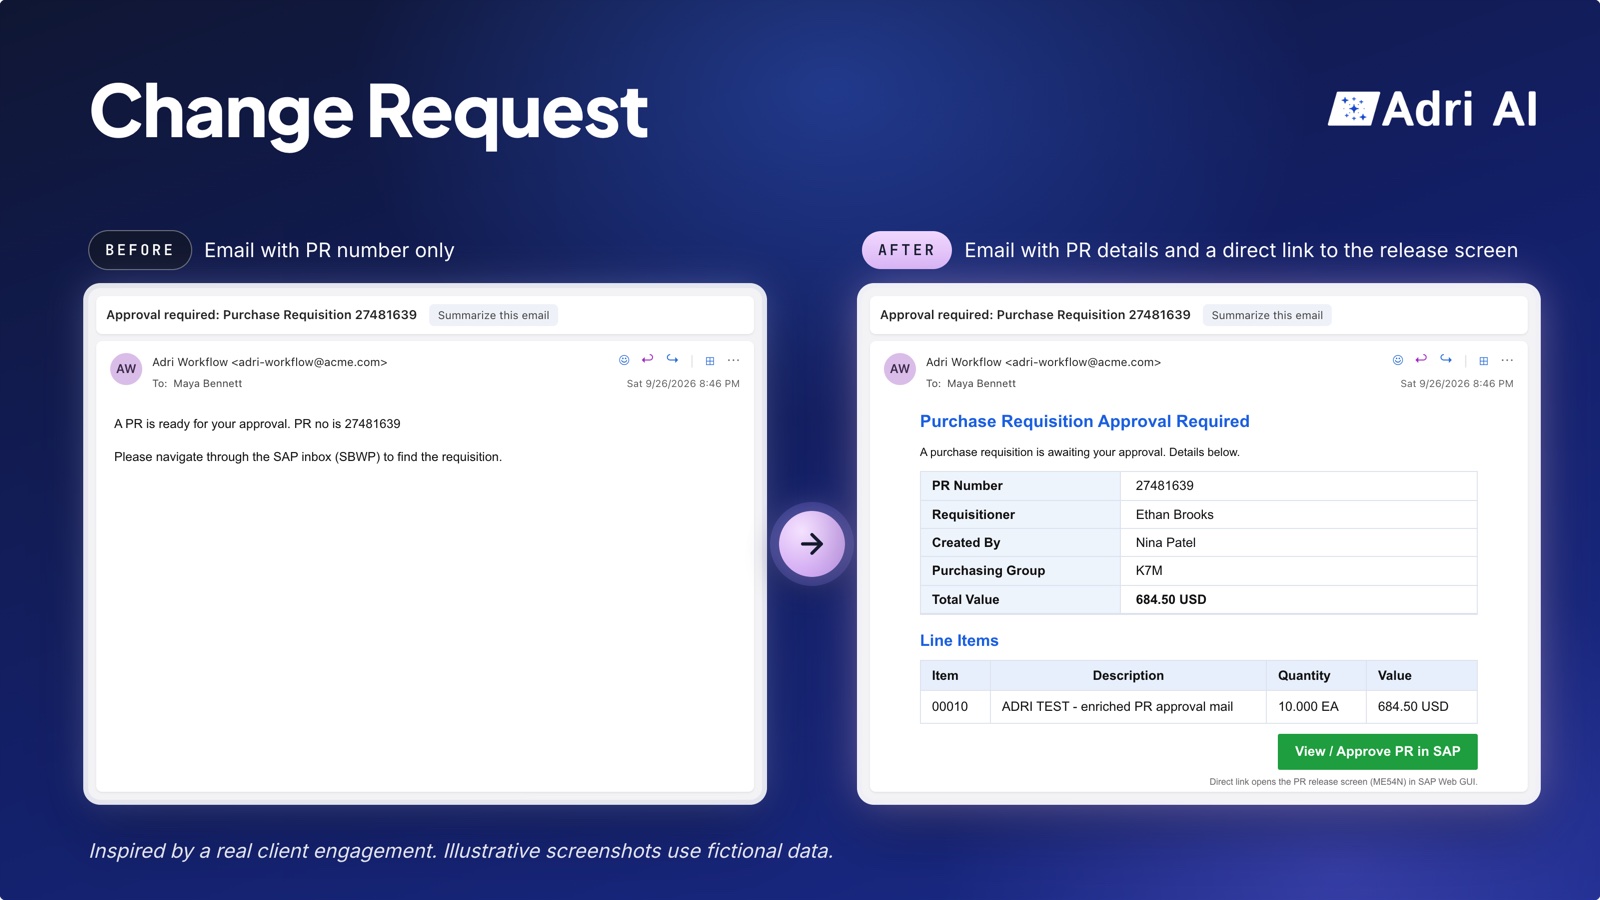This screenshot has height=900, width=1600.
Task: Open the more actions ellipsis in the After email
Action: click(x=1508, y=360)
